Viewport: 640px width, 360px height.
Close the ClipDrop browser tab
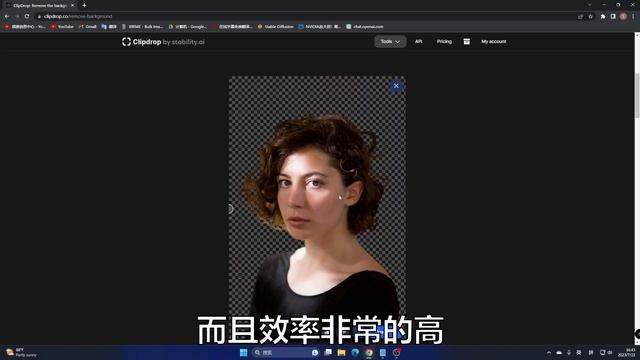pyautogui.click(x=72, y=5)
